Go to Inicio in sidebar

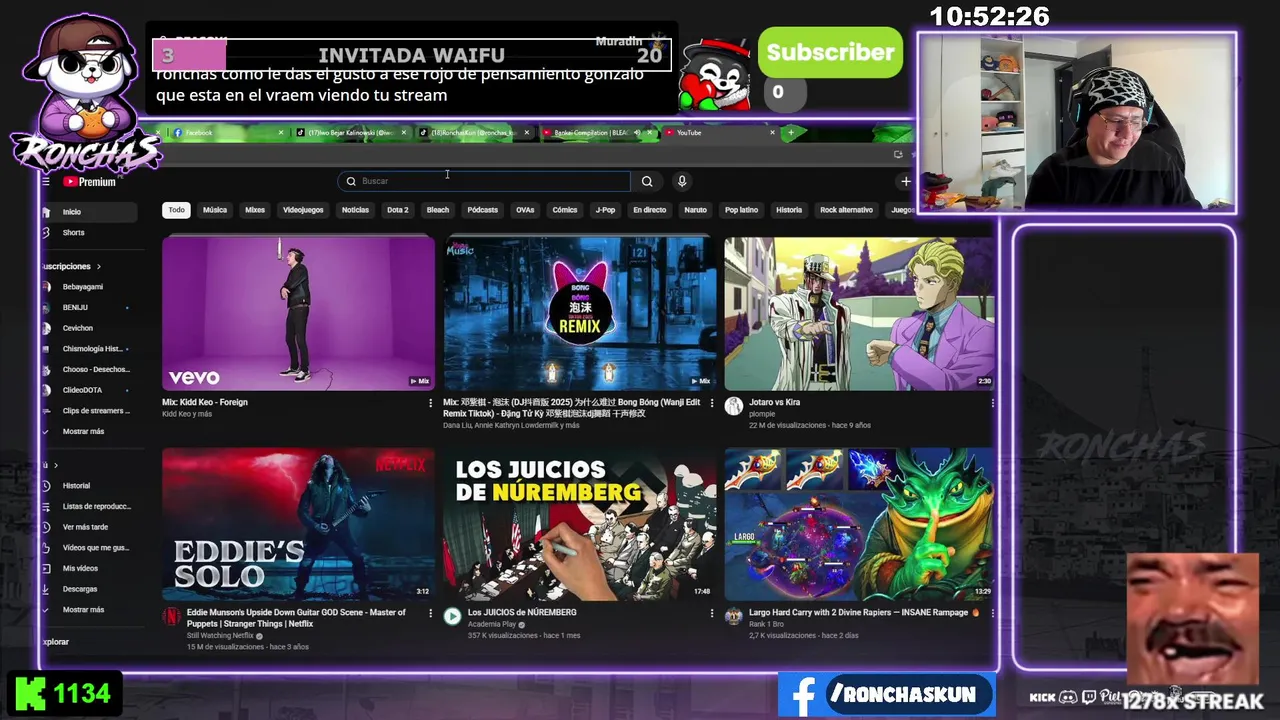click(88, 212)
